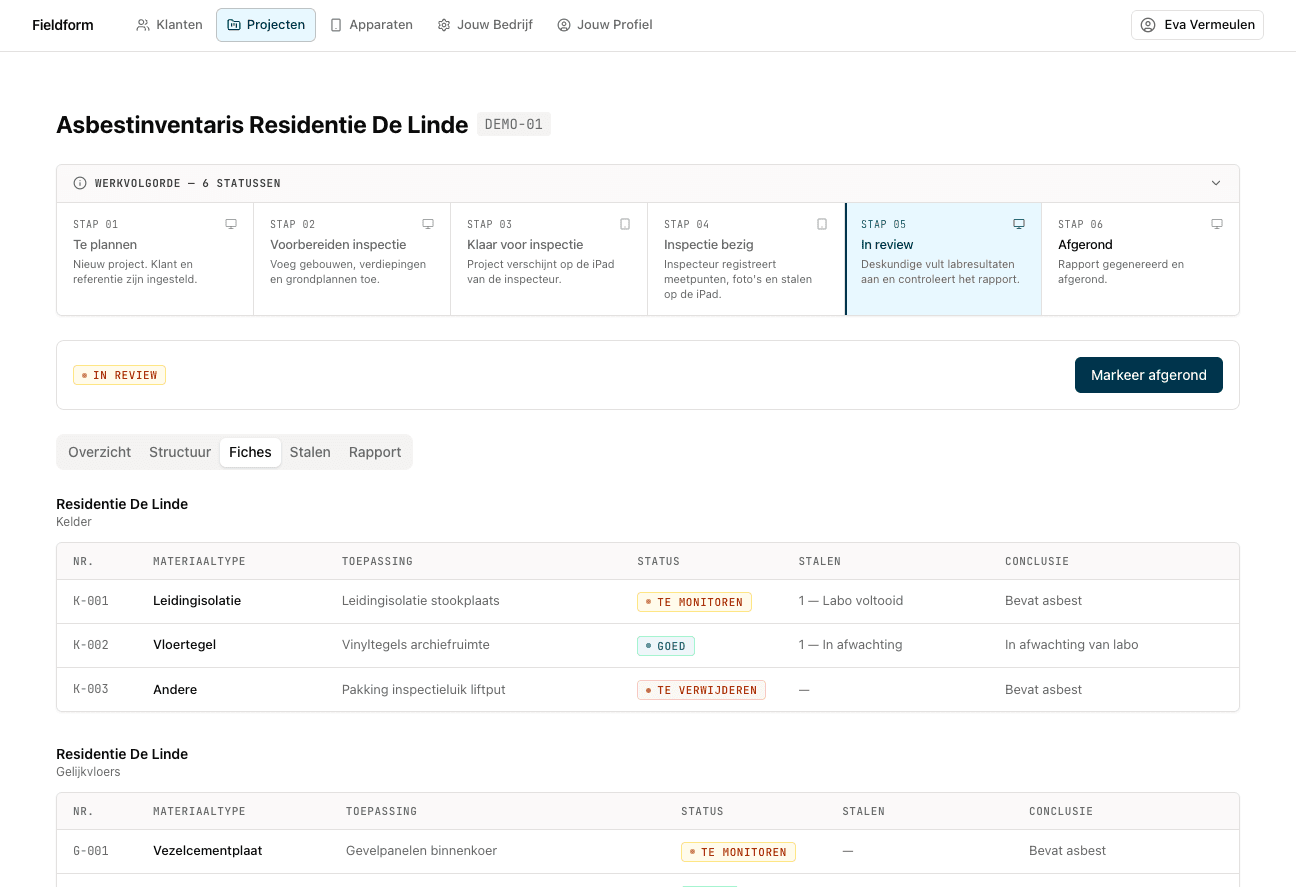Click the Kelder table MATERIAALTYPE header
This screenshot has width=1296, height=887.
[x=199, y=562]
